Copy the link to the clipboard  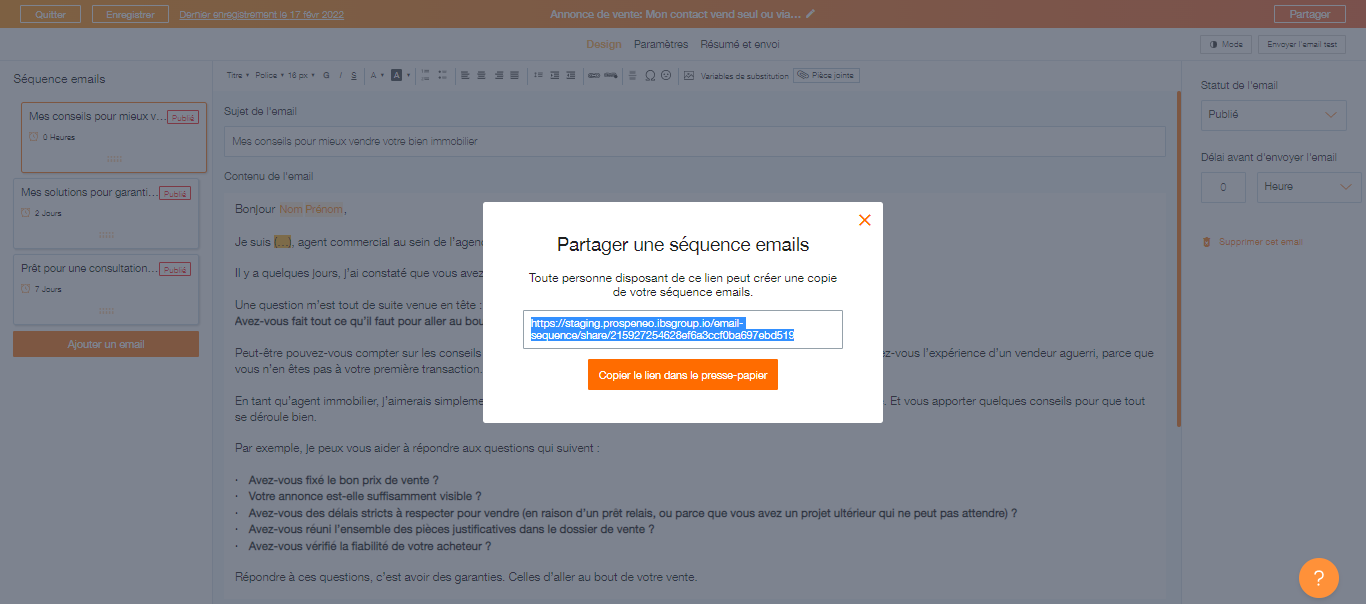683,375
